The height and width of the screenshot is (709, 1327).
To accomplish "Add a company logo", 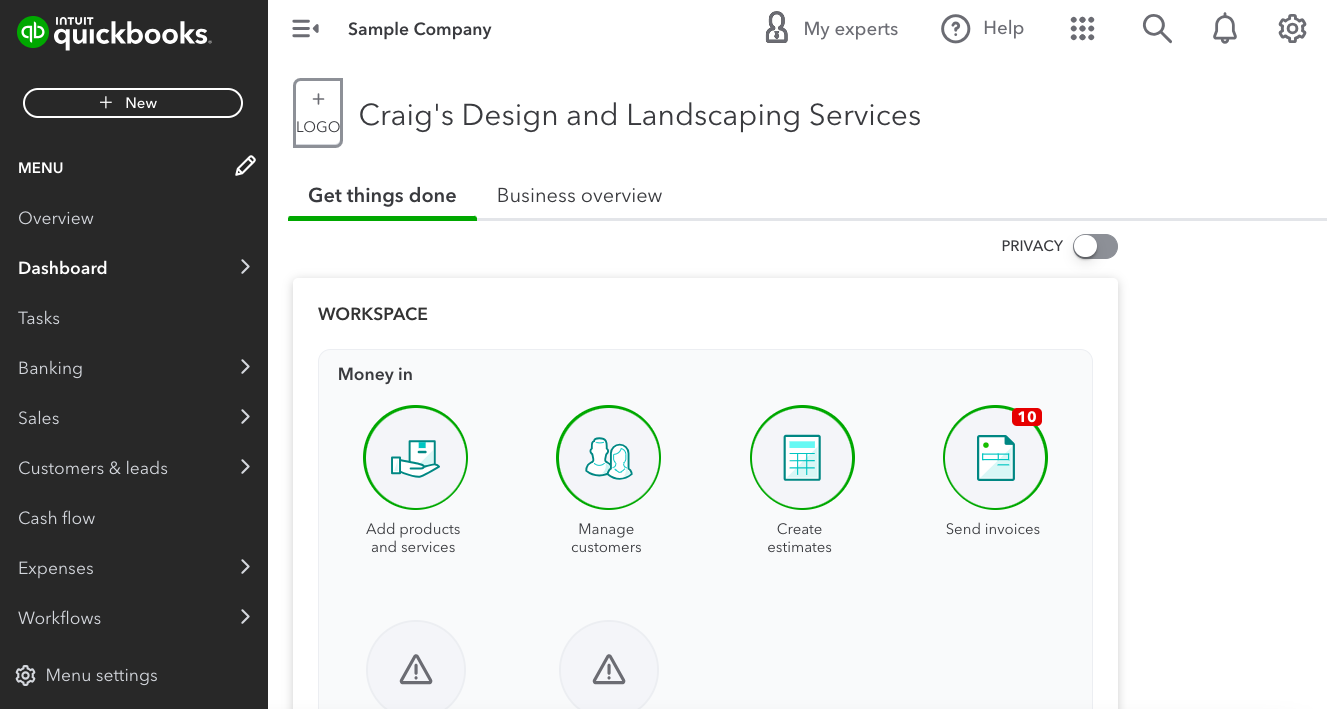I will (318, 113).
